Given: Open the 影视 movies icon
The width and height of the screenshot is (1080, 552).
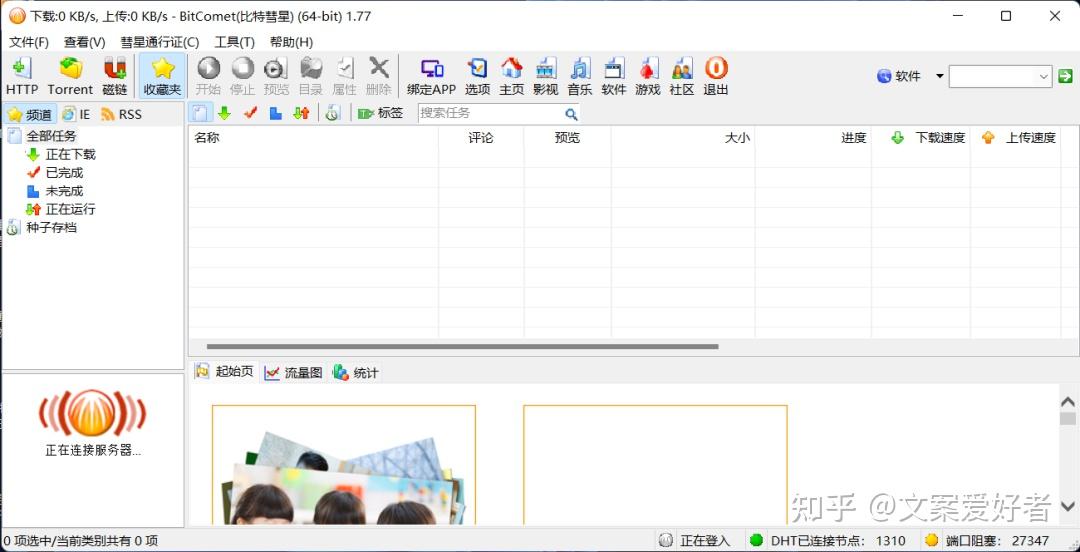Looking at the screenshot, I should pos(546,76).
